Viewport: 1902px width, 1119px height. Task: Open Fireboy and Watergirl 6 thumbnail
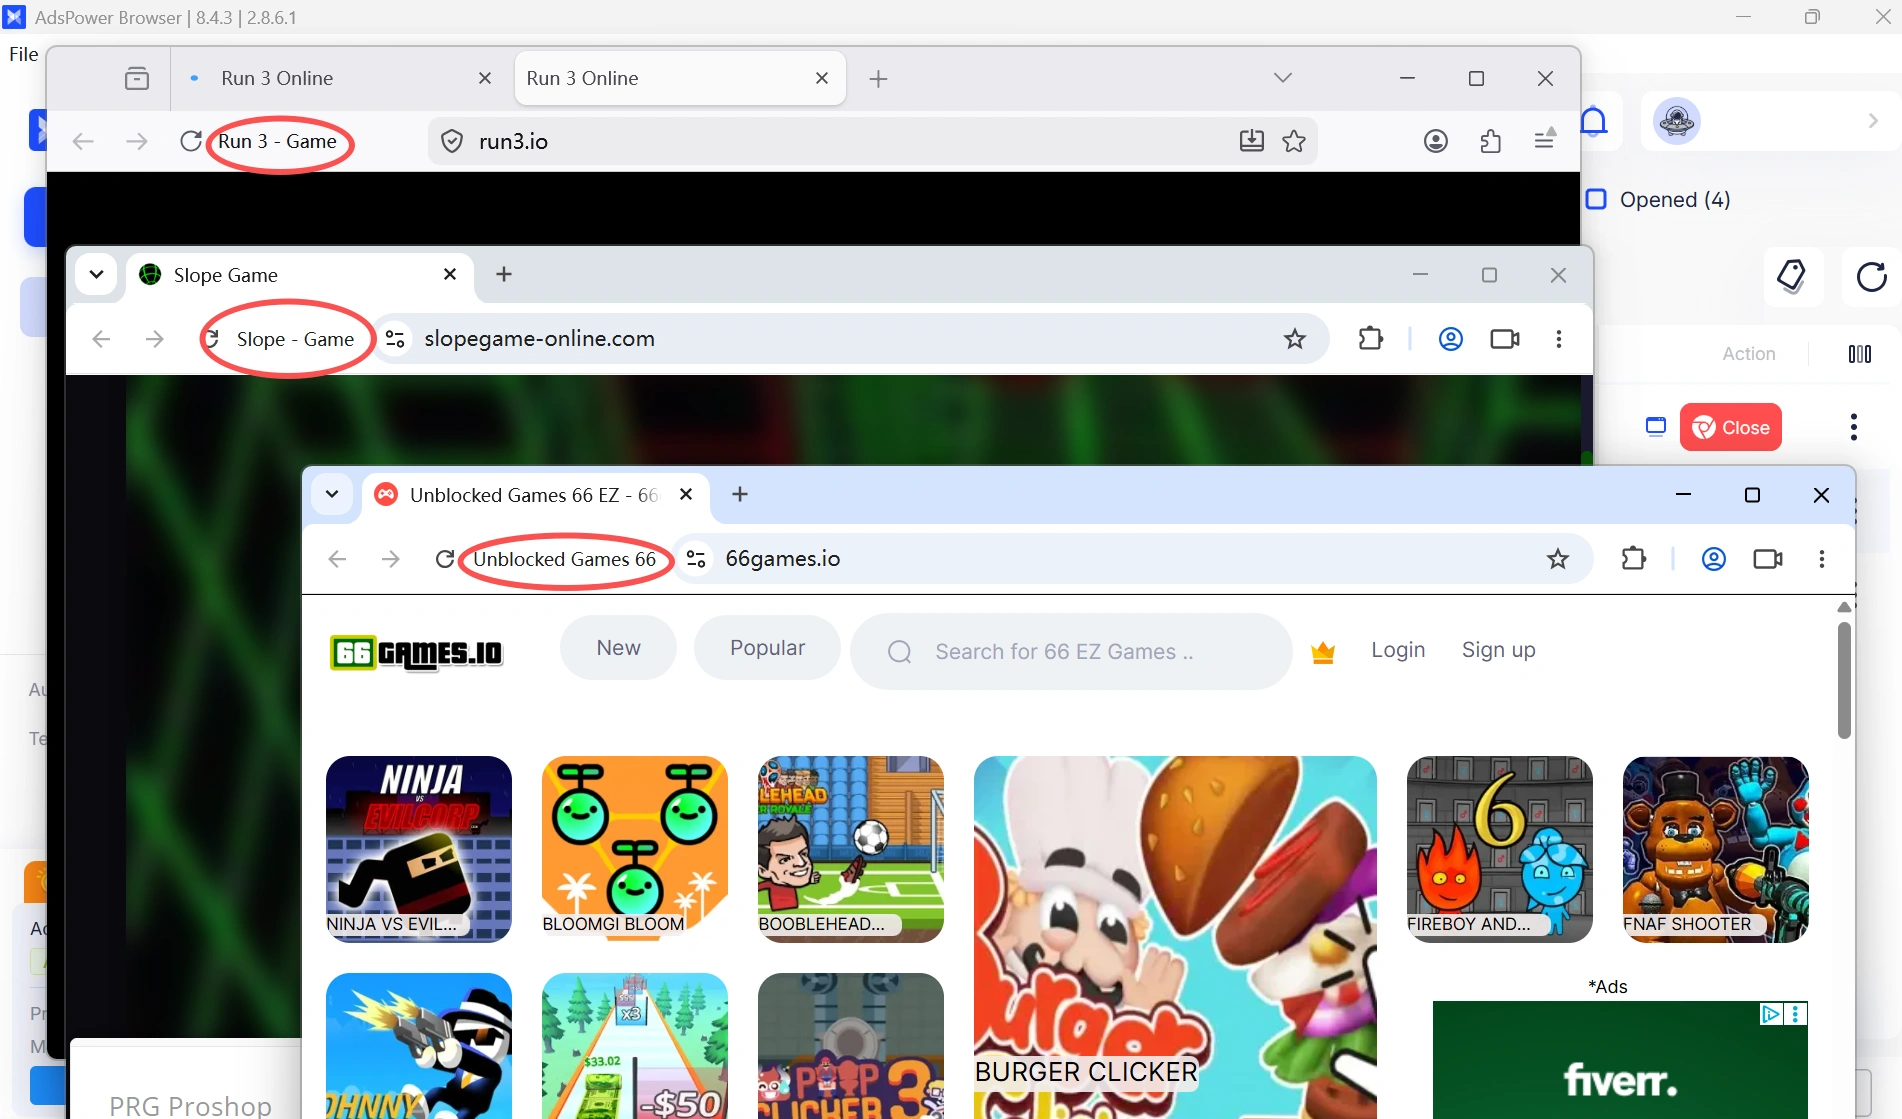pos(1499,849)
